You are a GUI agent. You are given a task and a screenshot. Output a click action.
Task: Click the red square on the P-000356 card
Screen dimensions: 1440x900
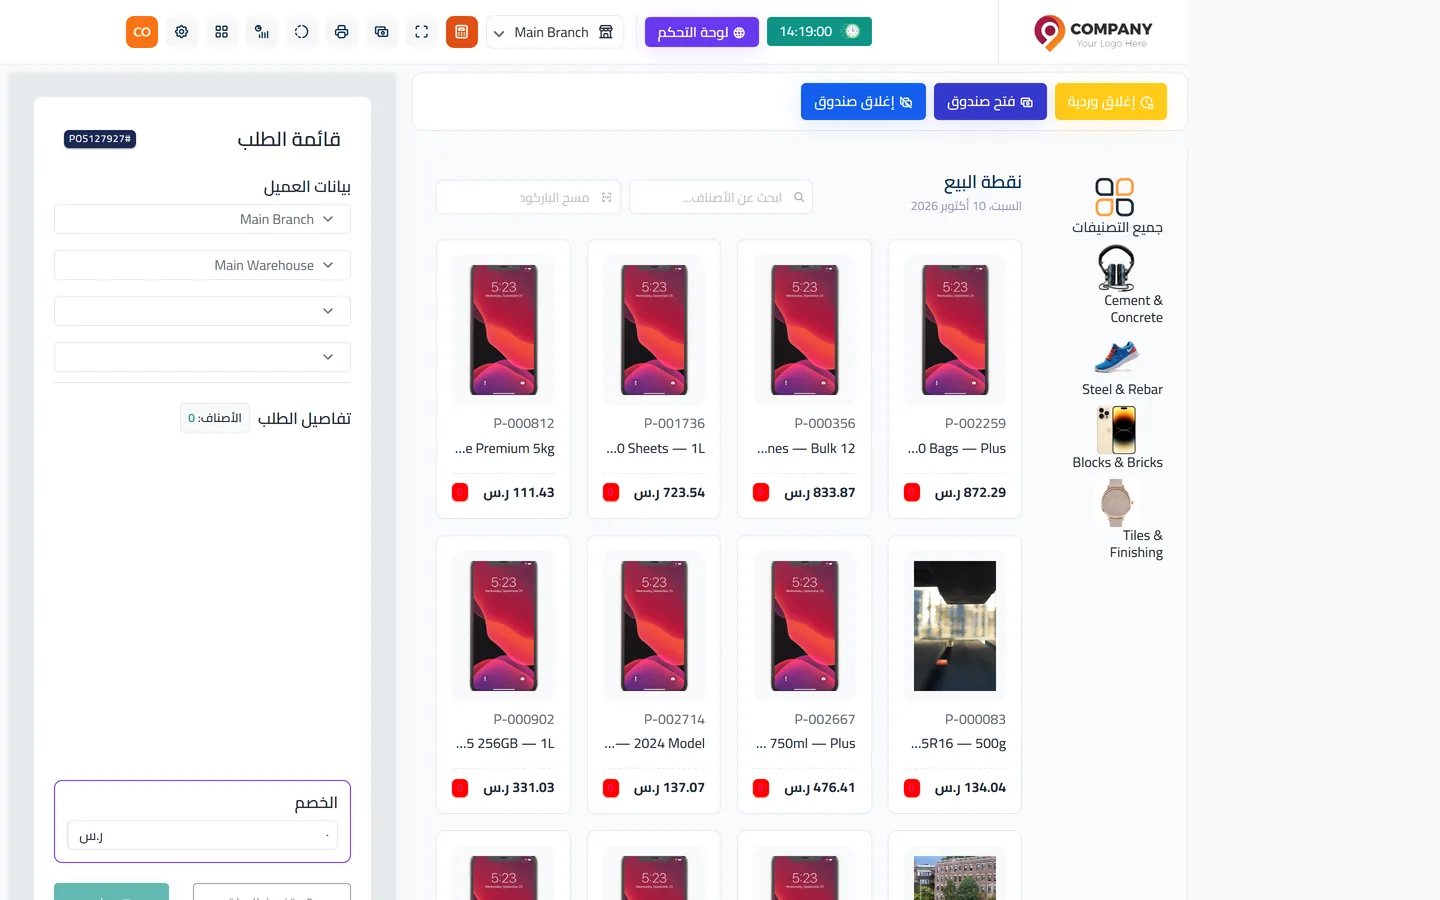(x=761, y=492)
